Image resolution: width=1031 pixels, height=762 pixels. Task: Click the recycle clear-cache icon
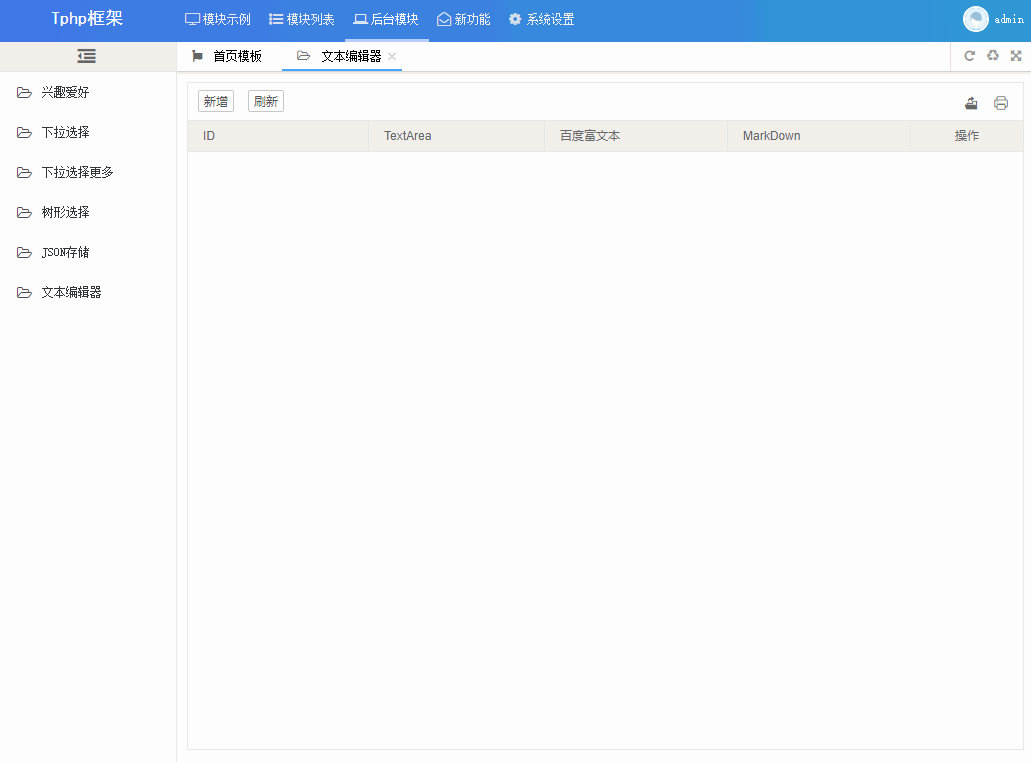(993, 56)
